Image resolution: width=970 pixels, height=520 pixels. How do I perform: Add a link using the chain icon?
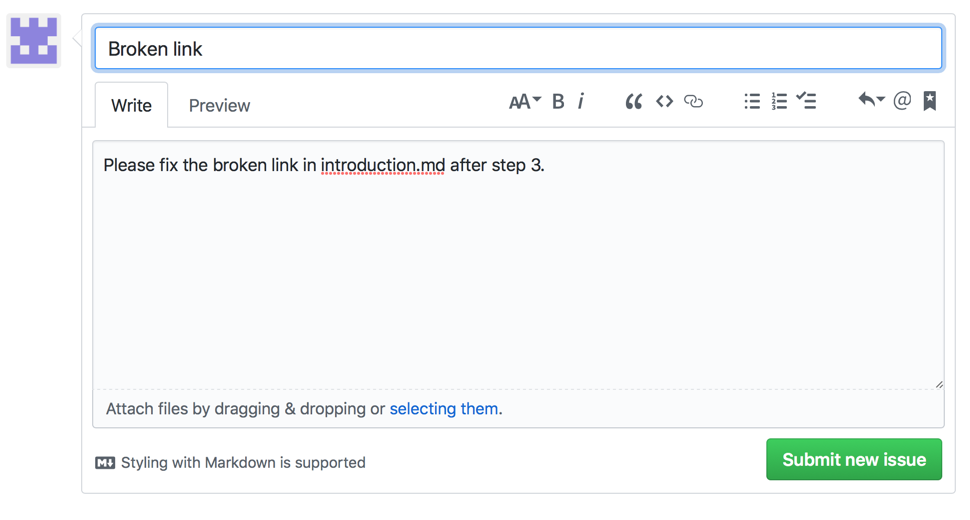[693, 101]
